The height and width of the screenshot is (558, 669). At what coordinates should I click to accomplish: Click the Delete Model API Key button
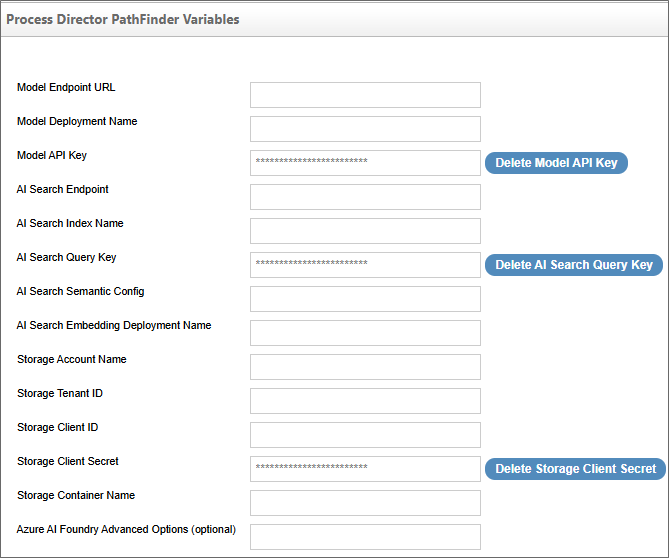556,163
